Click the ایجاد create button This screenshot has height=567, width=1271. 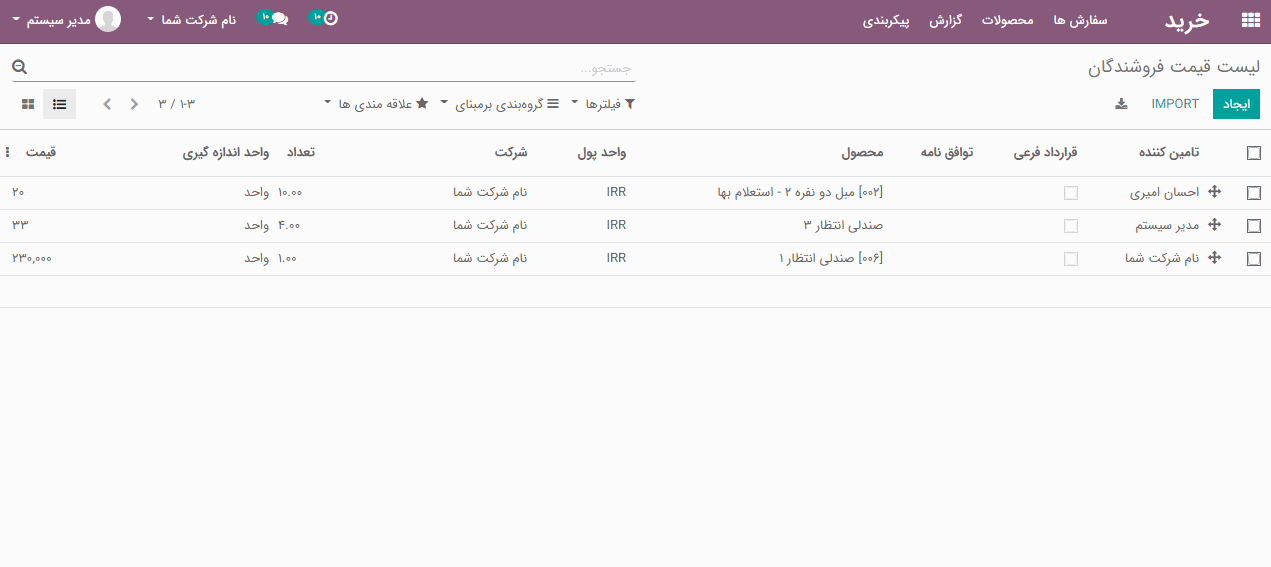[x=1237, y=104]
